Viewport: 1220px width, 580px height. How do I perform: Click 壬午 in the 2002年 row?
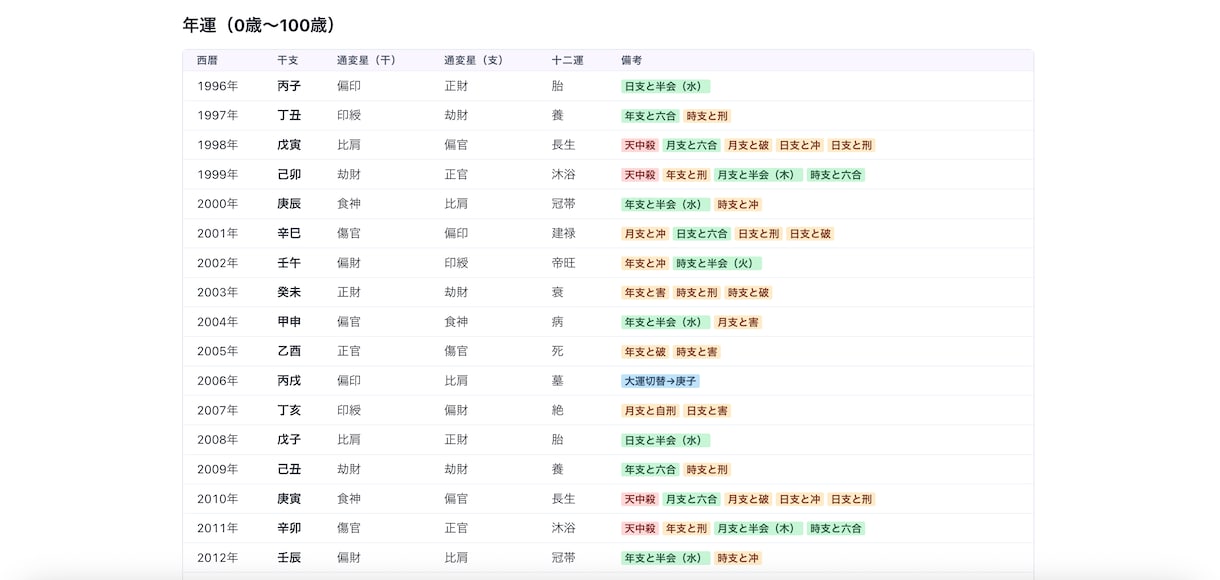pos(289,263)
